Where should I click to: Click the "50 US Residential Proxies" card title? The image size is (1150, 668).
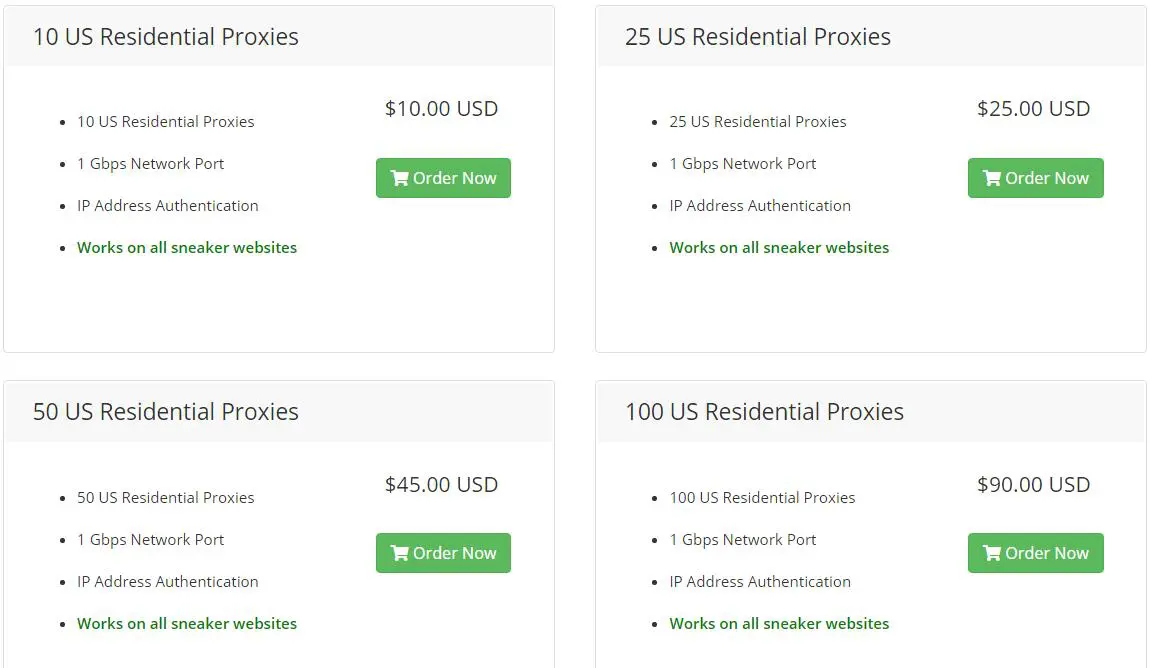pos(166,412)
